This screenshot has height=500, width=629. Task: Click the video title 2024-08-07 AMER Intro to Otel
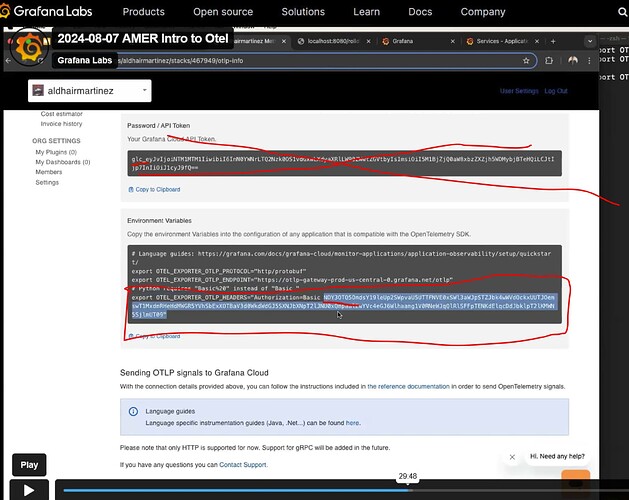[142, 39]
